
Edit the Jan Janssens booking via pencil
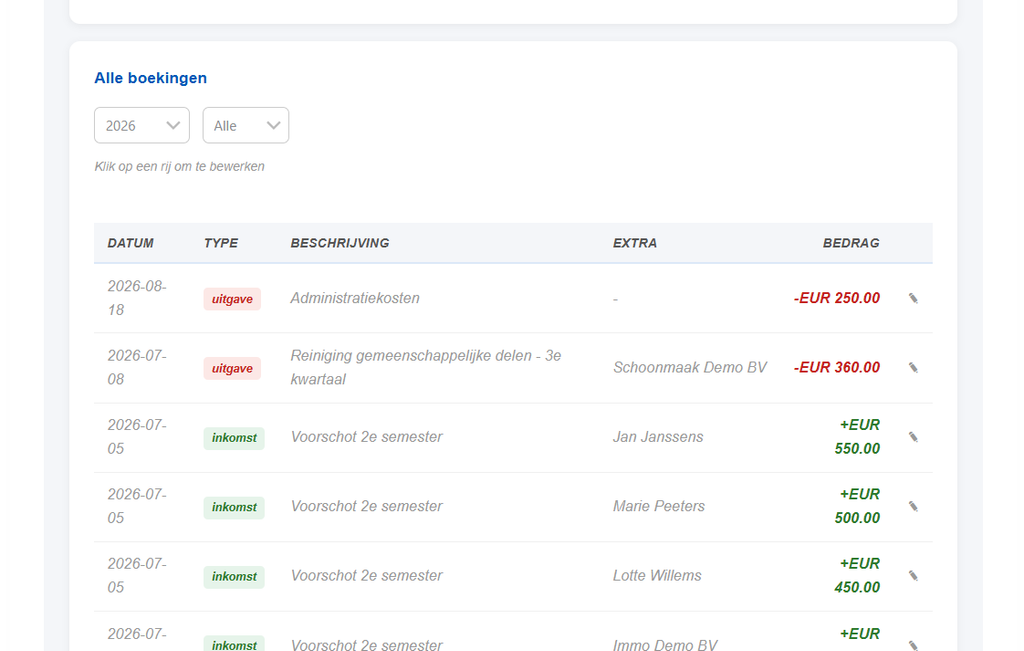[x=913, y=437]
